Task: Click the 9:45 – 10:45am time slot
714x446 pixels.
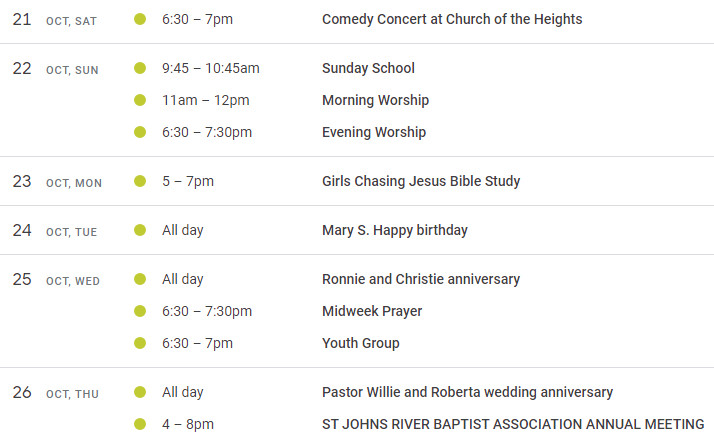Action: 210,68
